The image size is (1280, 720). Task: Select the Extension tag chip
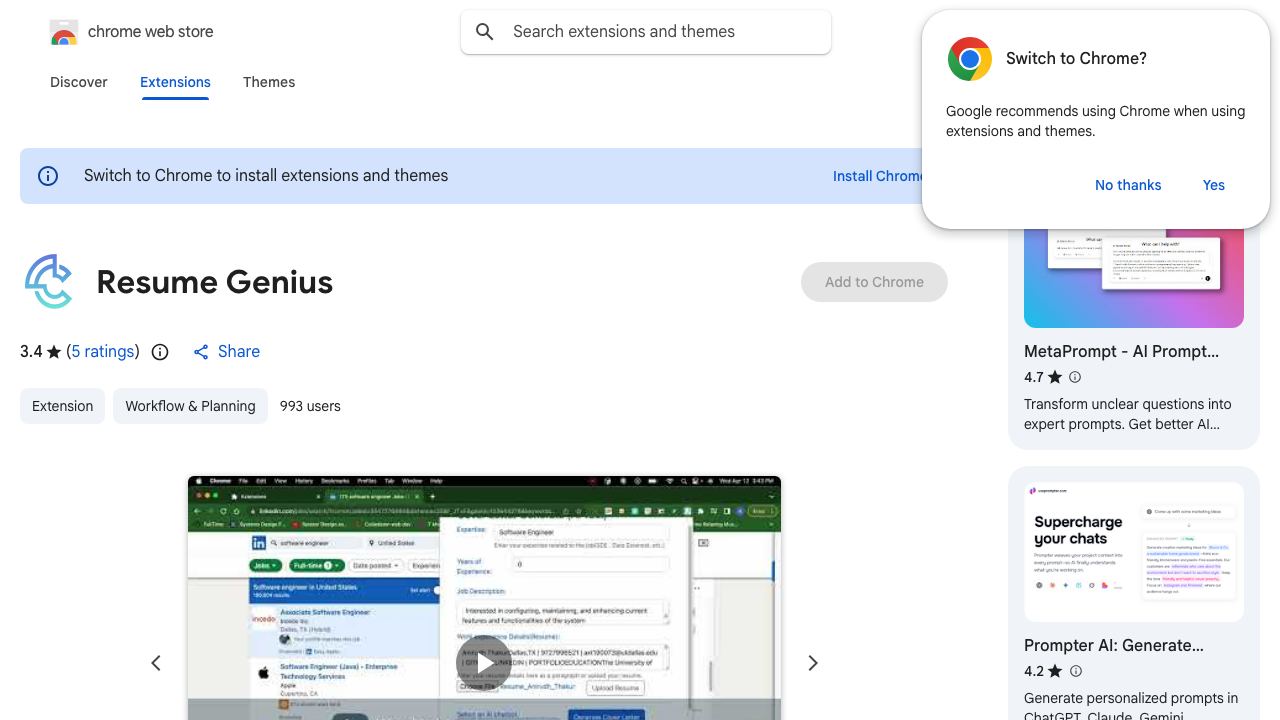[62, 406]
